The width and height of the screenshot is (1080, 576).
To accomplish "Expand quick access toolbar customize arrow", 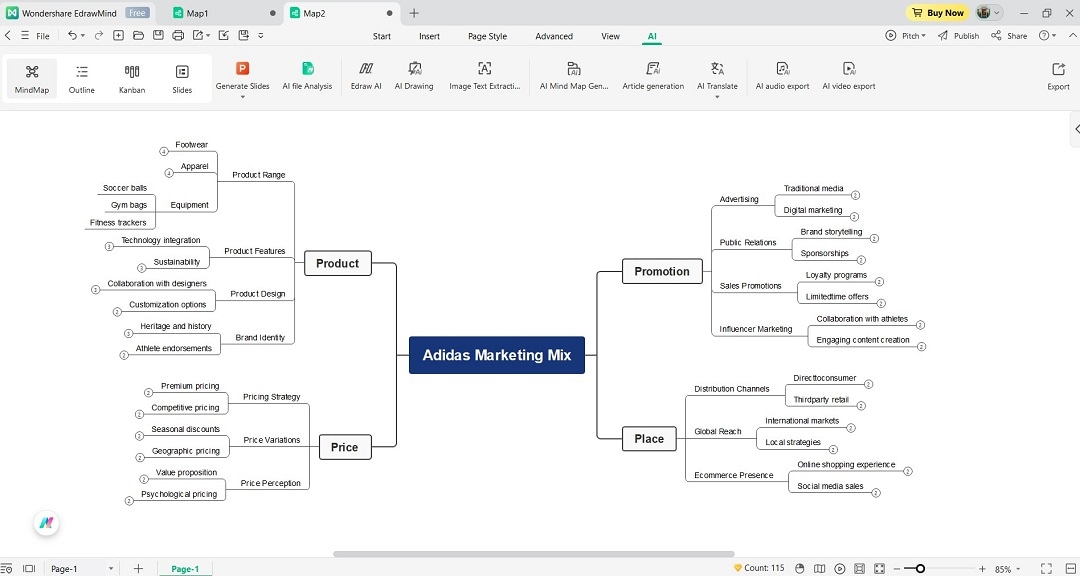I will (261, 35).
